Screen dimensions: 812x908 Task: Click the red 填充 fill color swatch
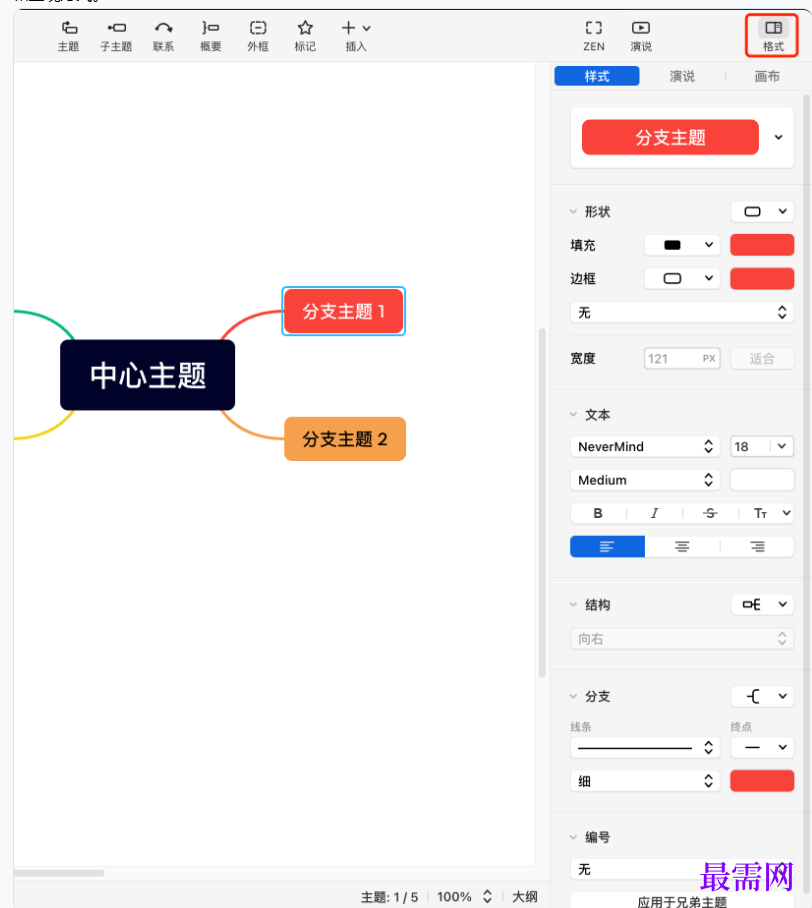(762, 245)
